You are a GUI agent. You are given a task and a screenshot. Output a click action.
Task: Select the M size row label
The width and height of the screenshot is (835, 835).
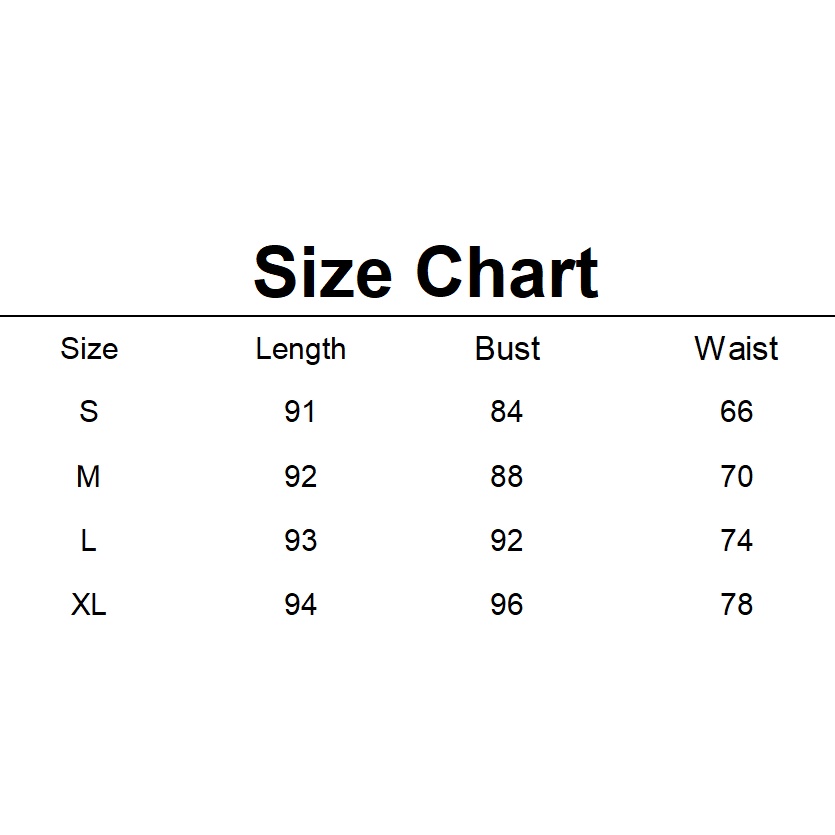[89, 477]
